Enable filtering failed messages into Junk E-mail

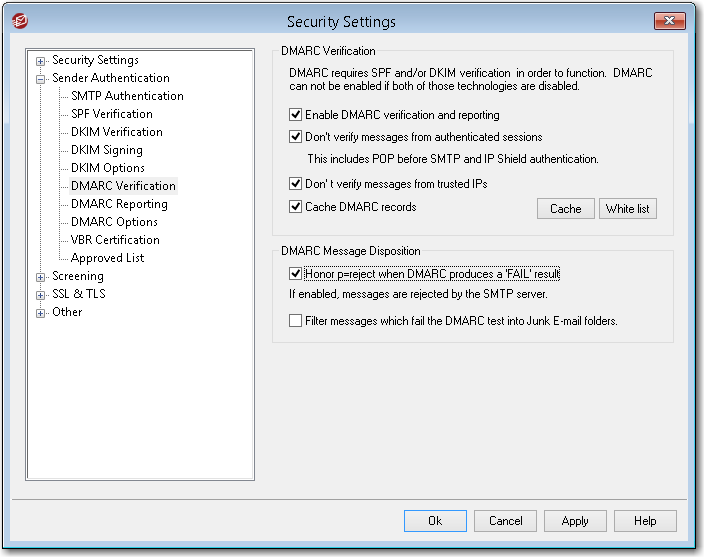coord(296,321)
